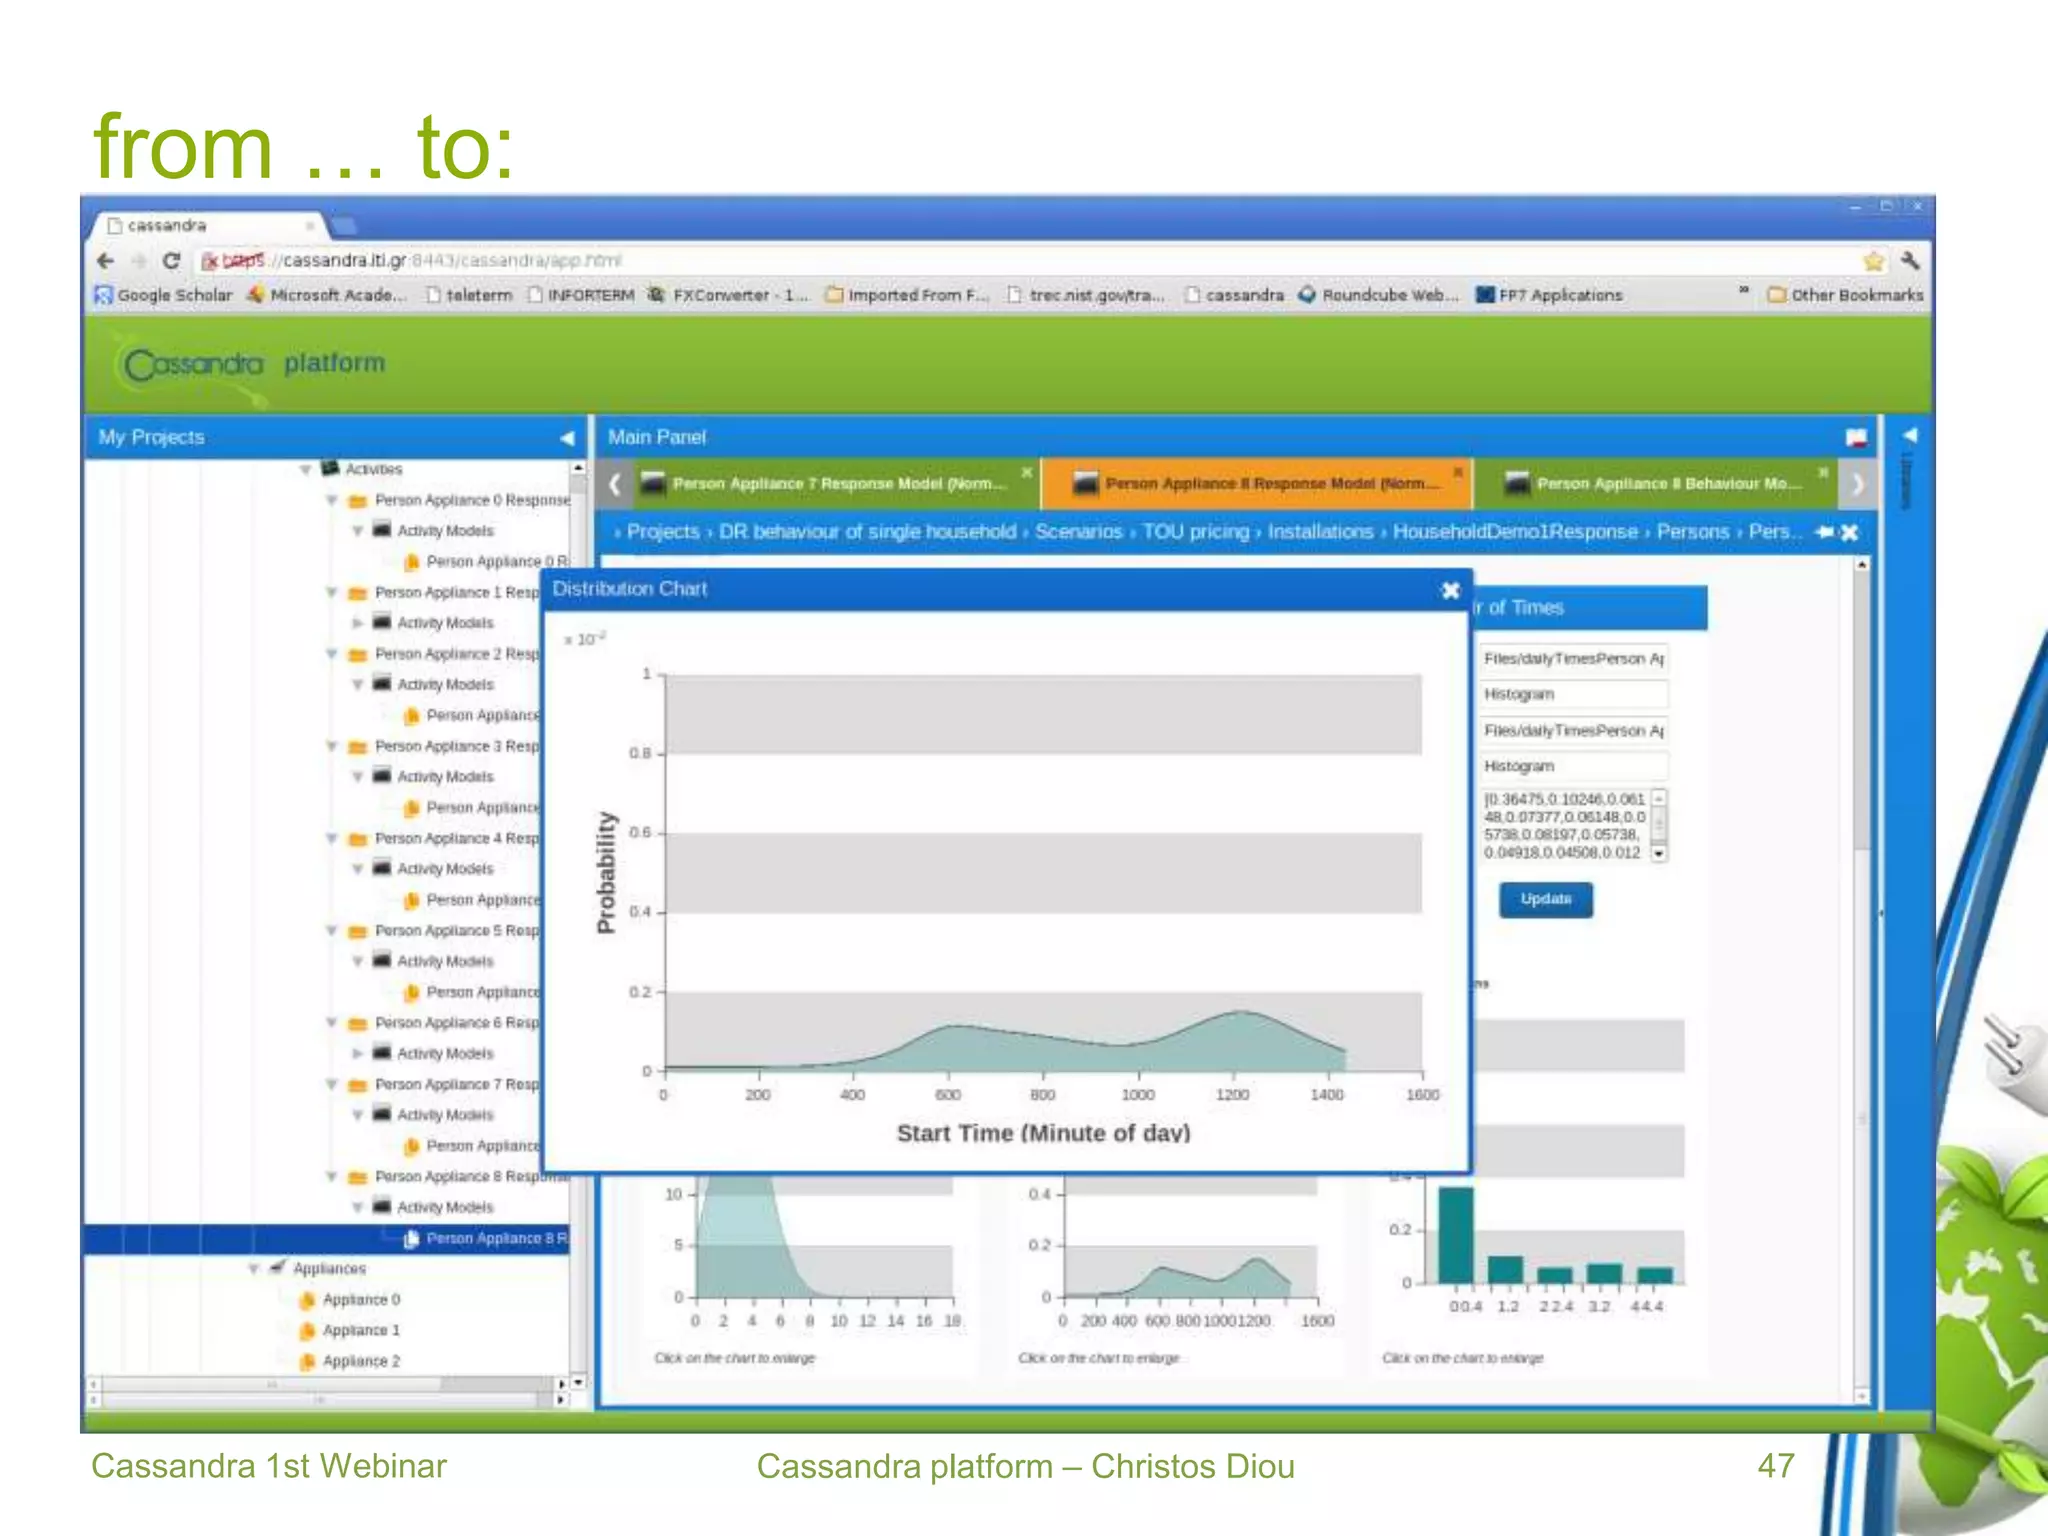
Task: Bookmark page with the star icon
Action: point(1873,261)
